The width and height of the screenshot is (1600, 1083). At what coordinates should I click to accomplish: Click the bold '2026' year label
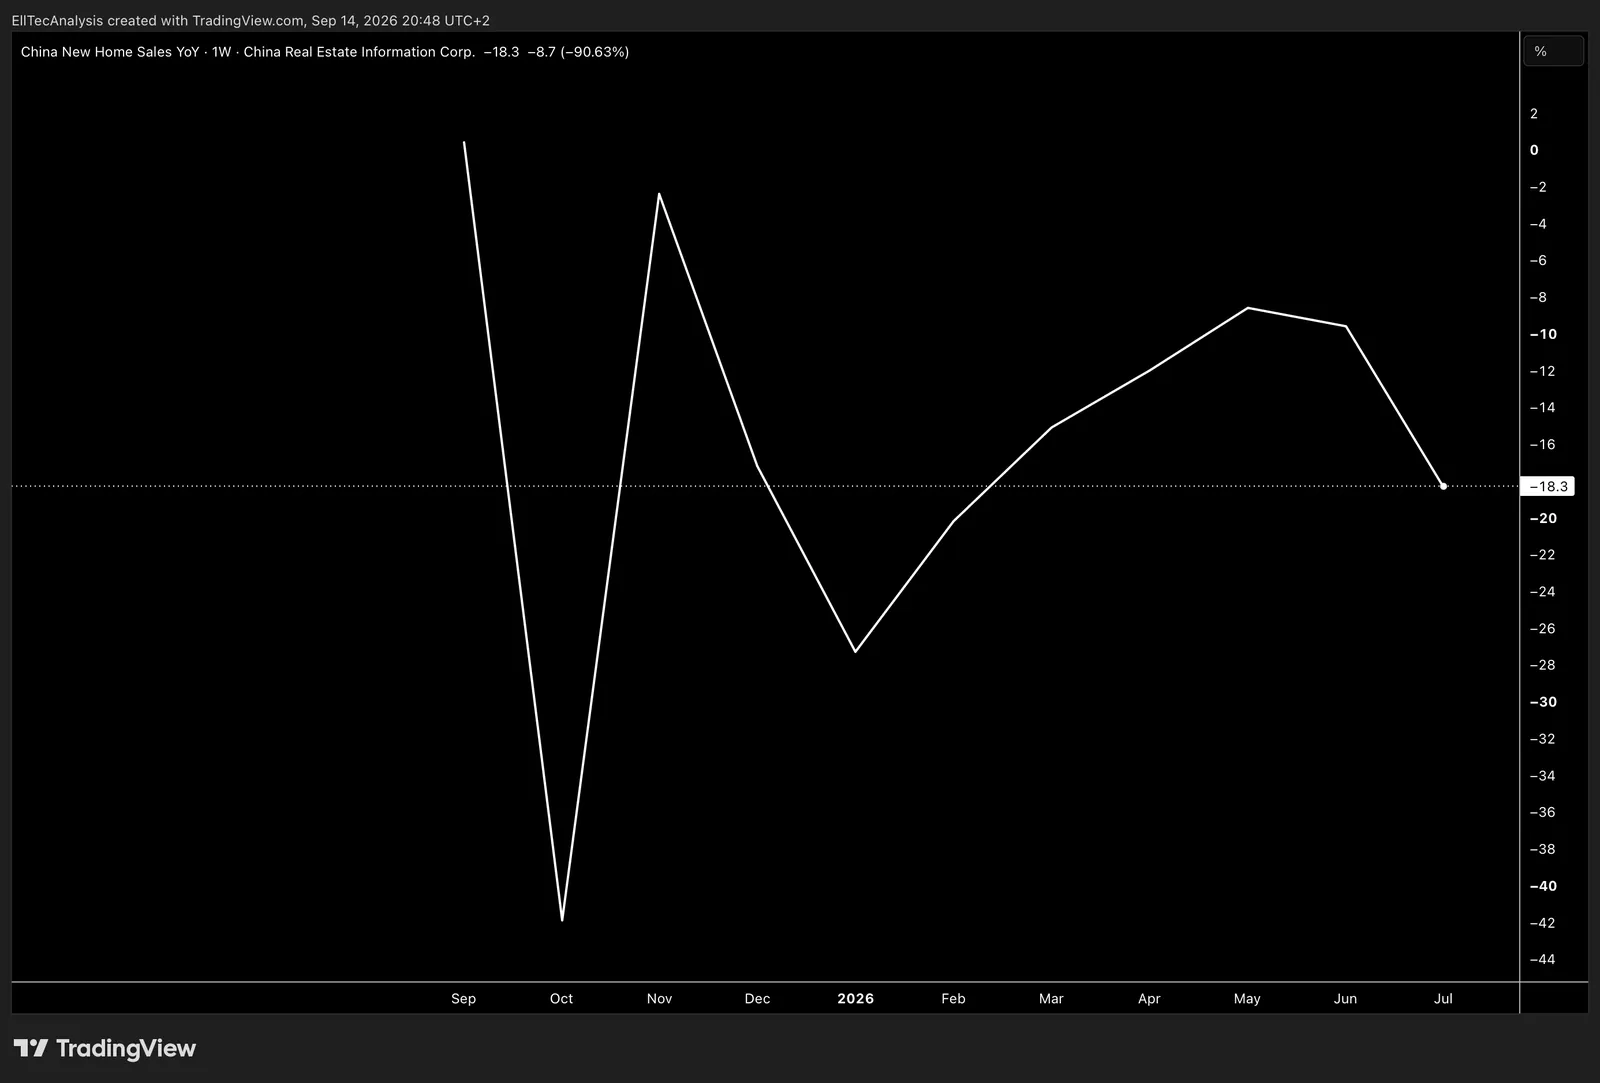tap(855, 998)
